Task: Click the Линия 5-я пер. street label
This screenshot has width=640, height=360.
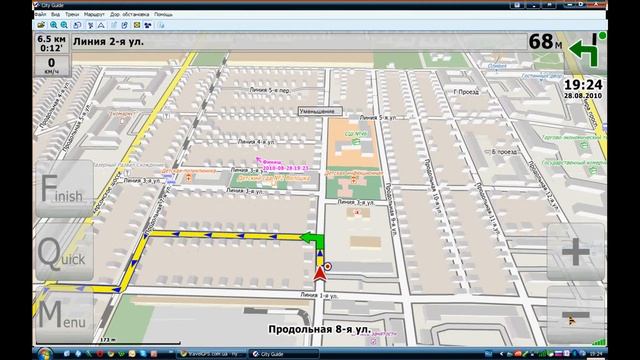Action: (269, 90)
